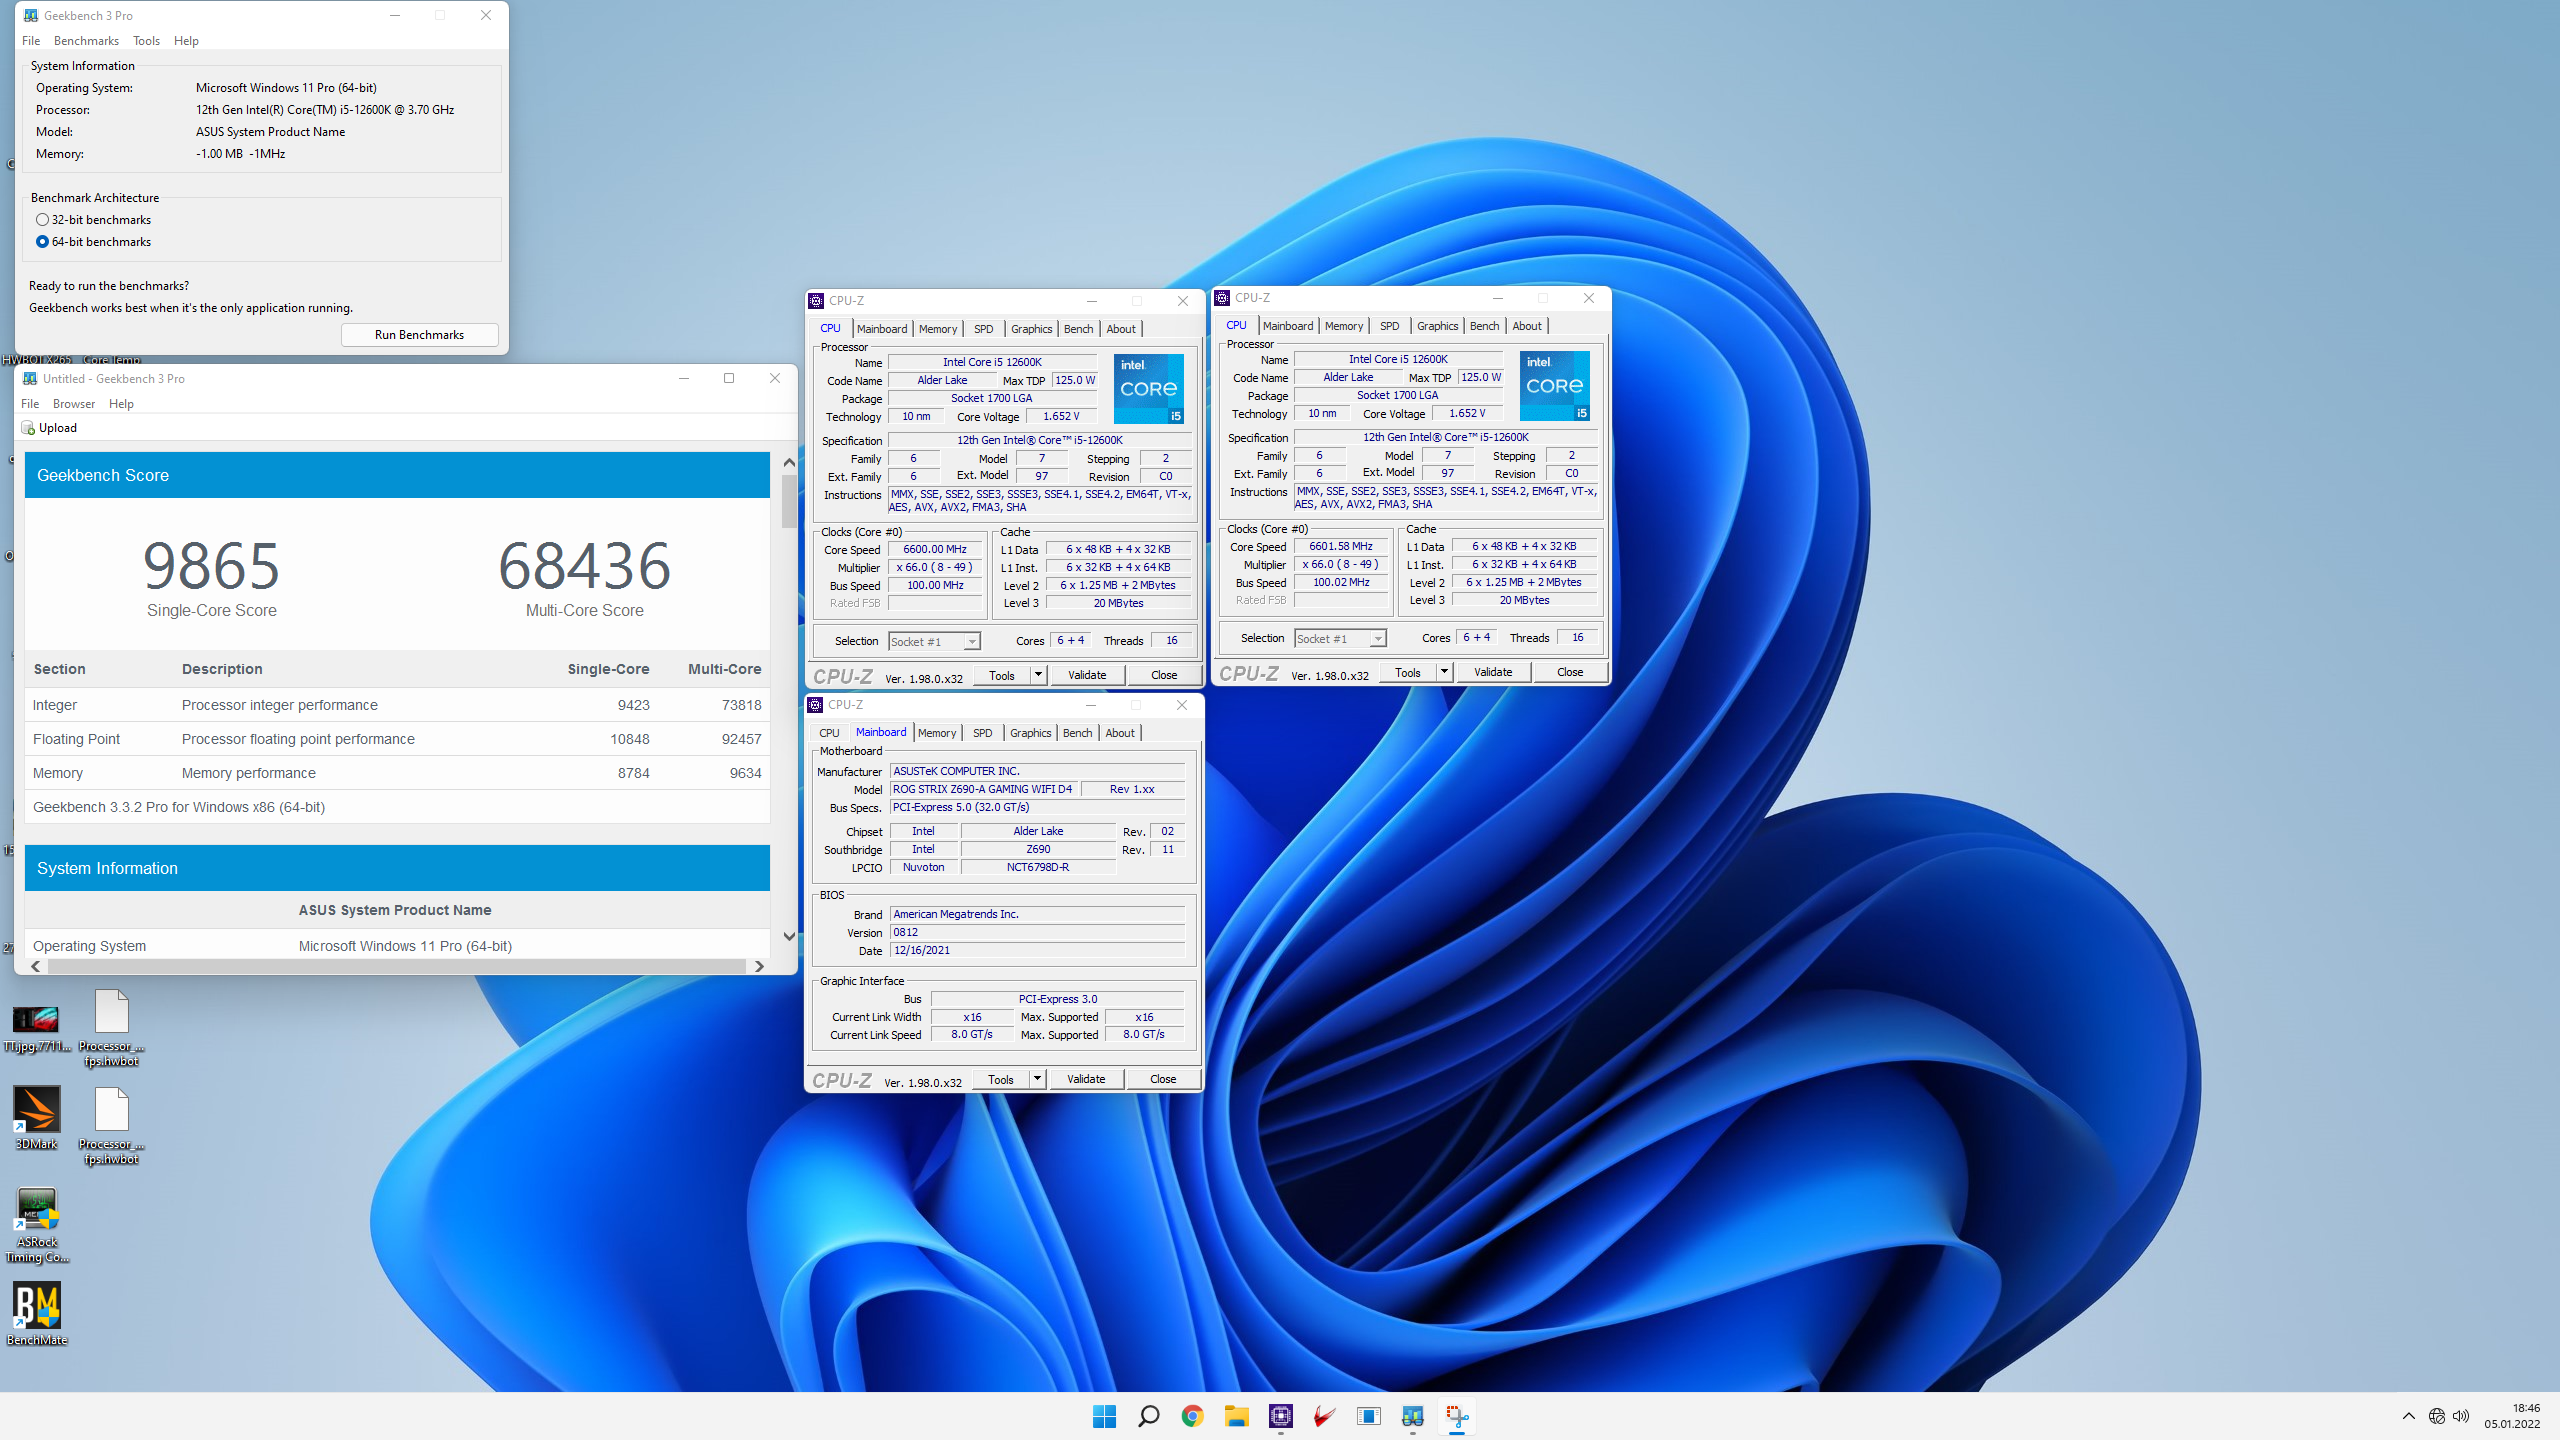Click the 68436 Multi-Core Score value
2560x1440 pixels.
585,565
